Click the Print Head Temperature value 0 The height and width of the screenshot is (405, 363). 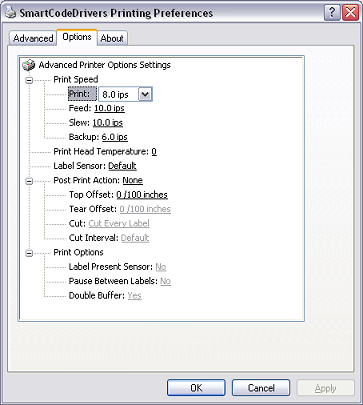[154, 152]
